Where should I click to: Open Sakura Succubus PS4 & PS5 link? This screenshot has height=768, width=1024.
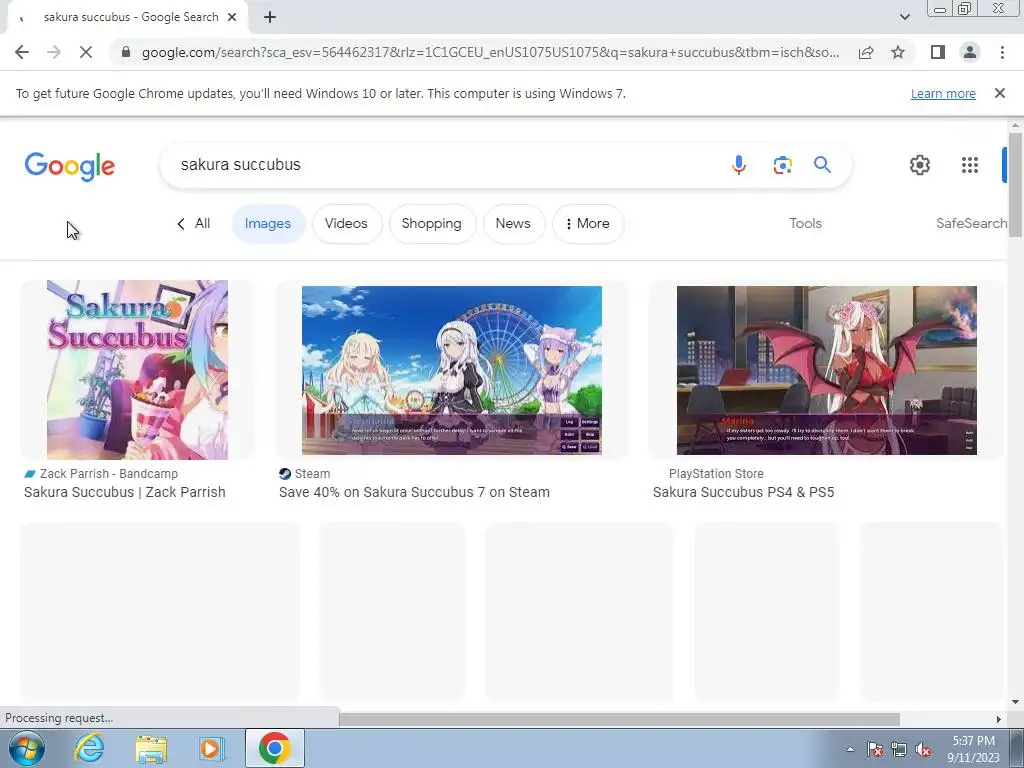pos(743,492)
